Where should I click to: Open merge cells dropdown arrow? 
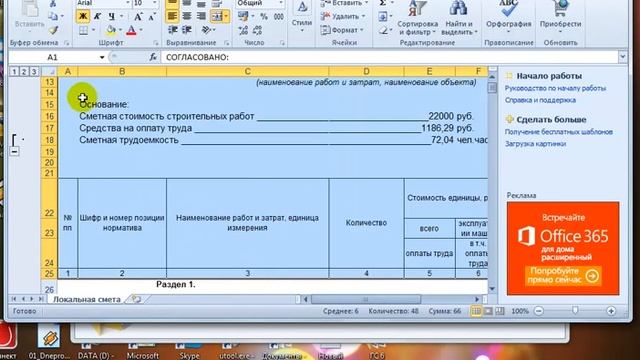226,16
